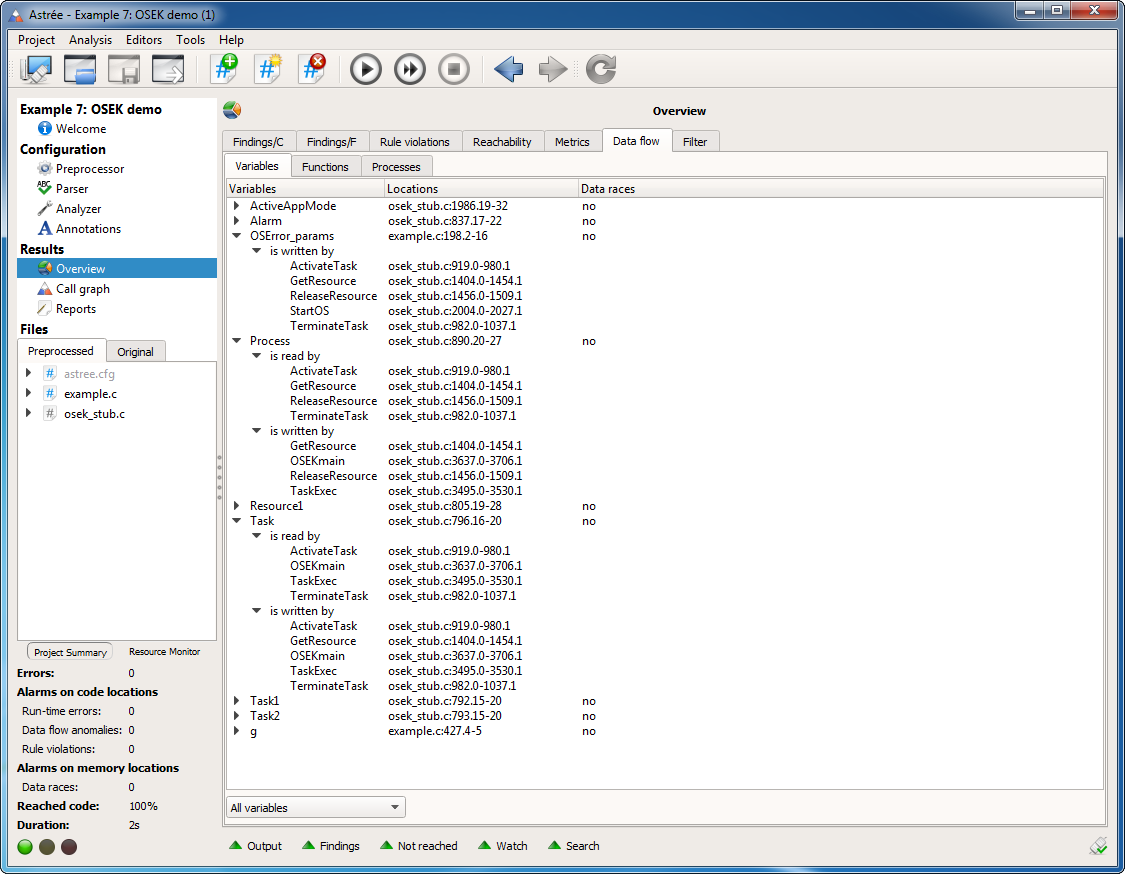Show the Search panel
The image size is (1125, 874).
pyautogui.click(x=574, y=846)
